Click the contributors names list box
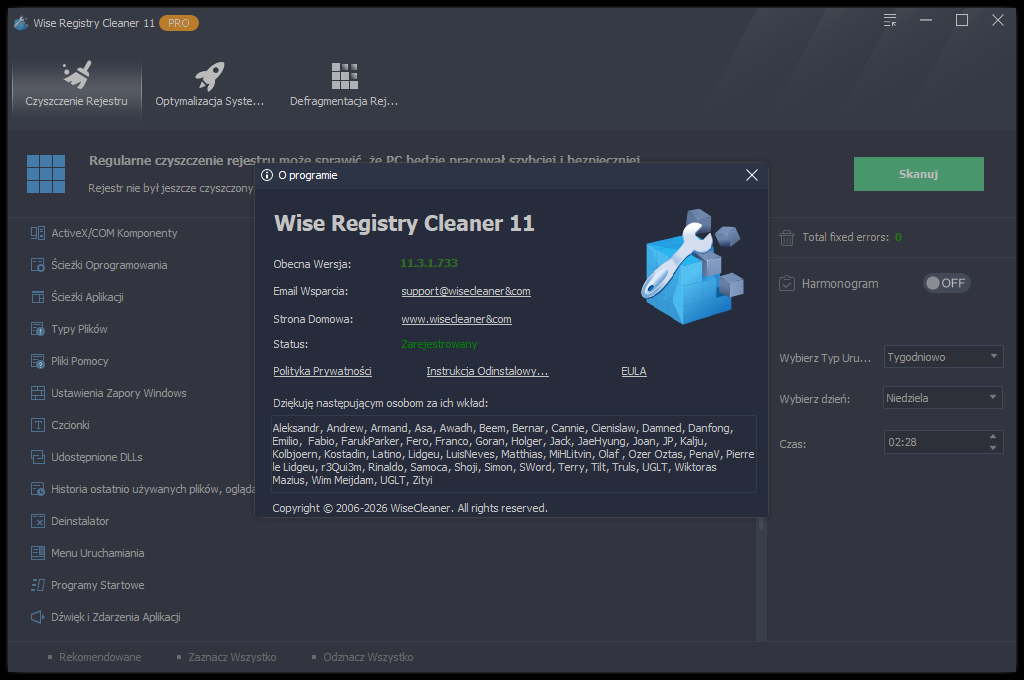 coord(513,454)
